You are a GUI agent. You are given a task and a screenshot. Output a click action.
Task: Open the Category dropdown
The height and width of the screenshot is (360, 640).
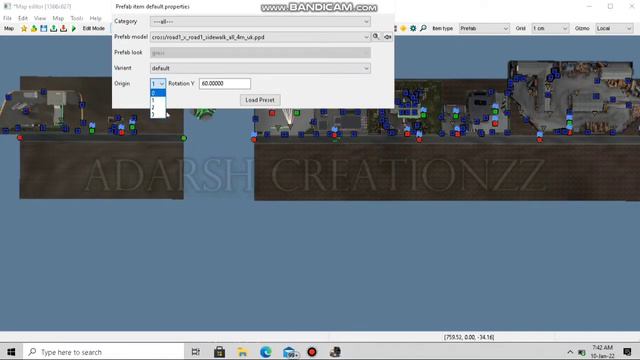click(260, 22)
